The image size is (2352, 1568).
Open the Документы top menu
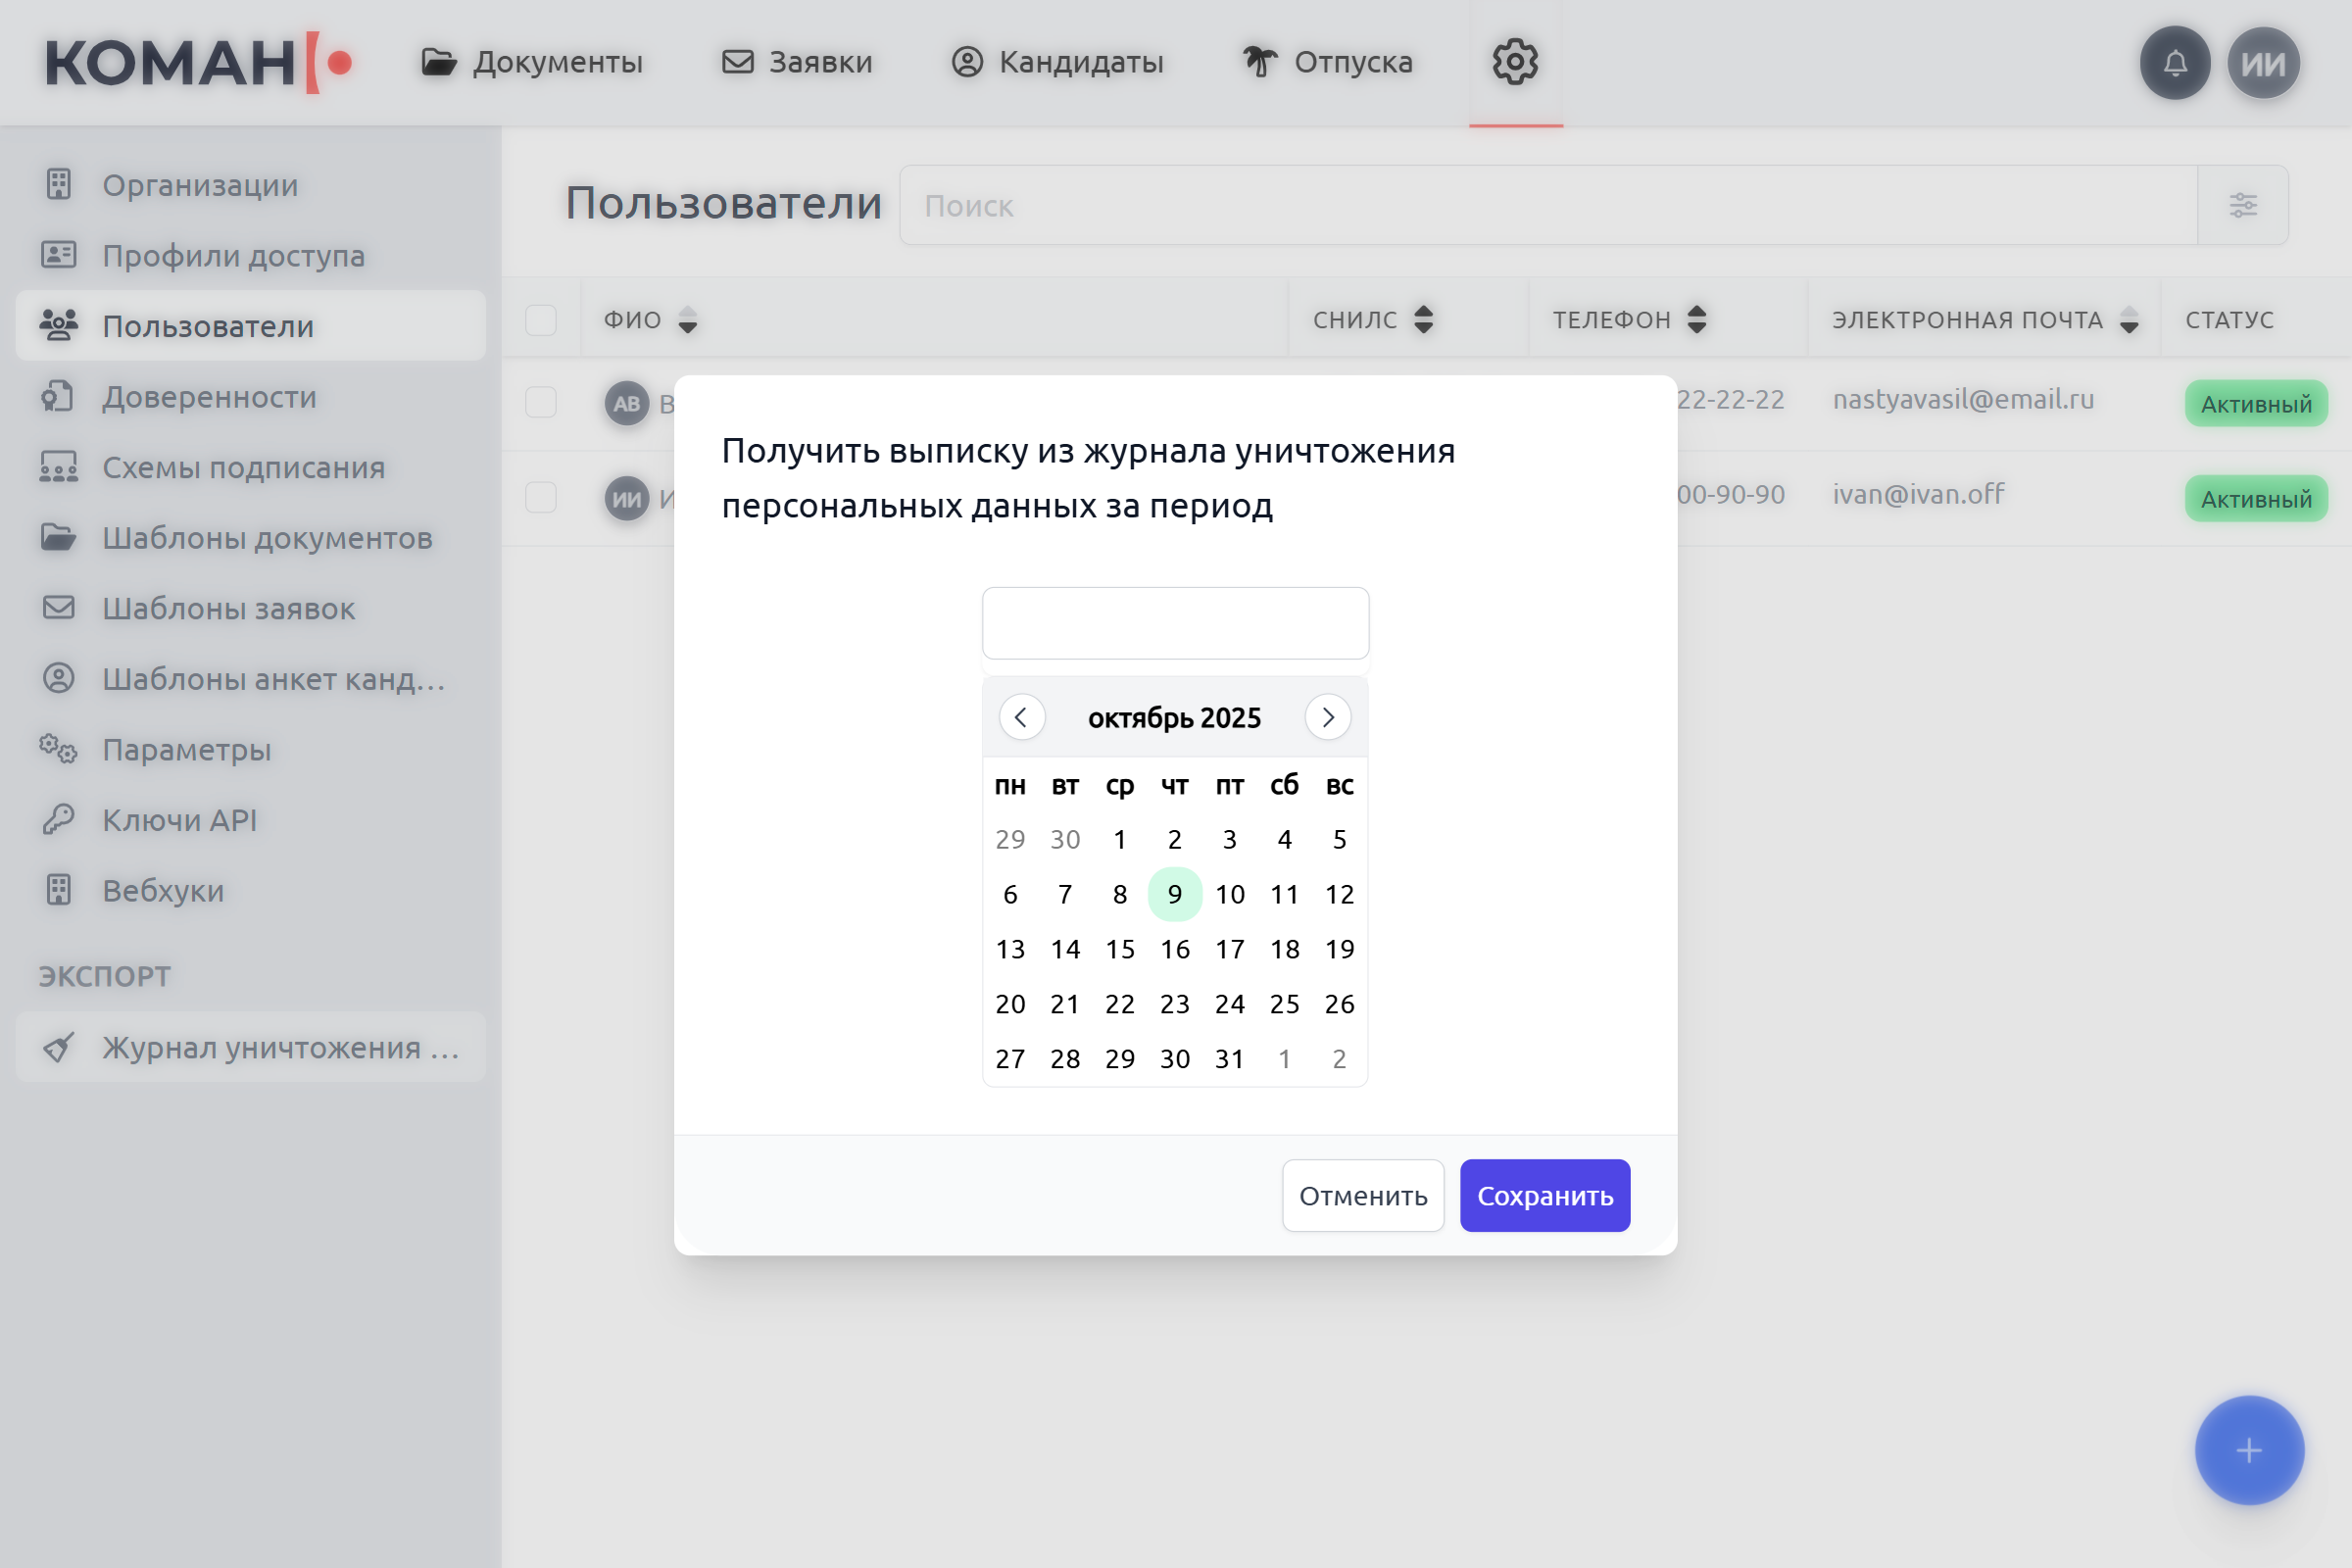click(532, 62)
